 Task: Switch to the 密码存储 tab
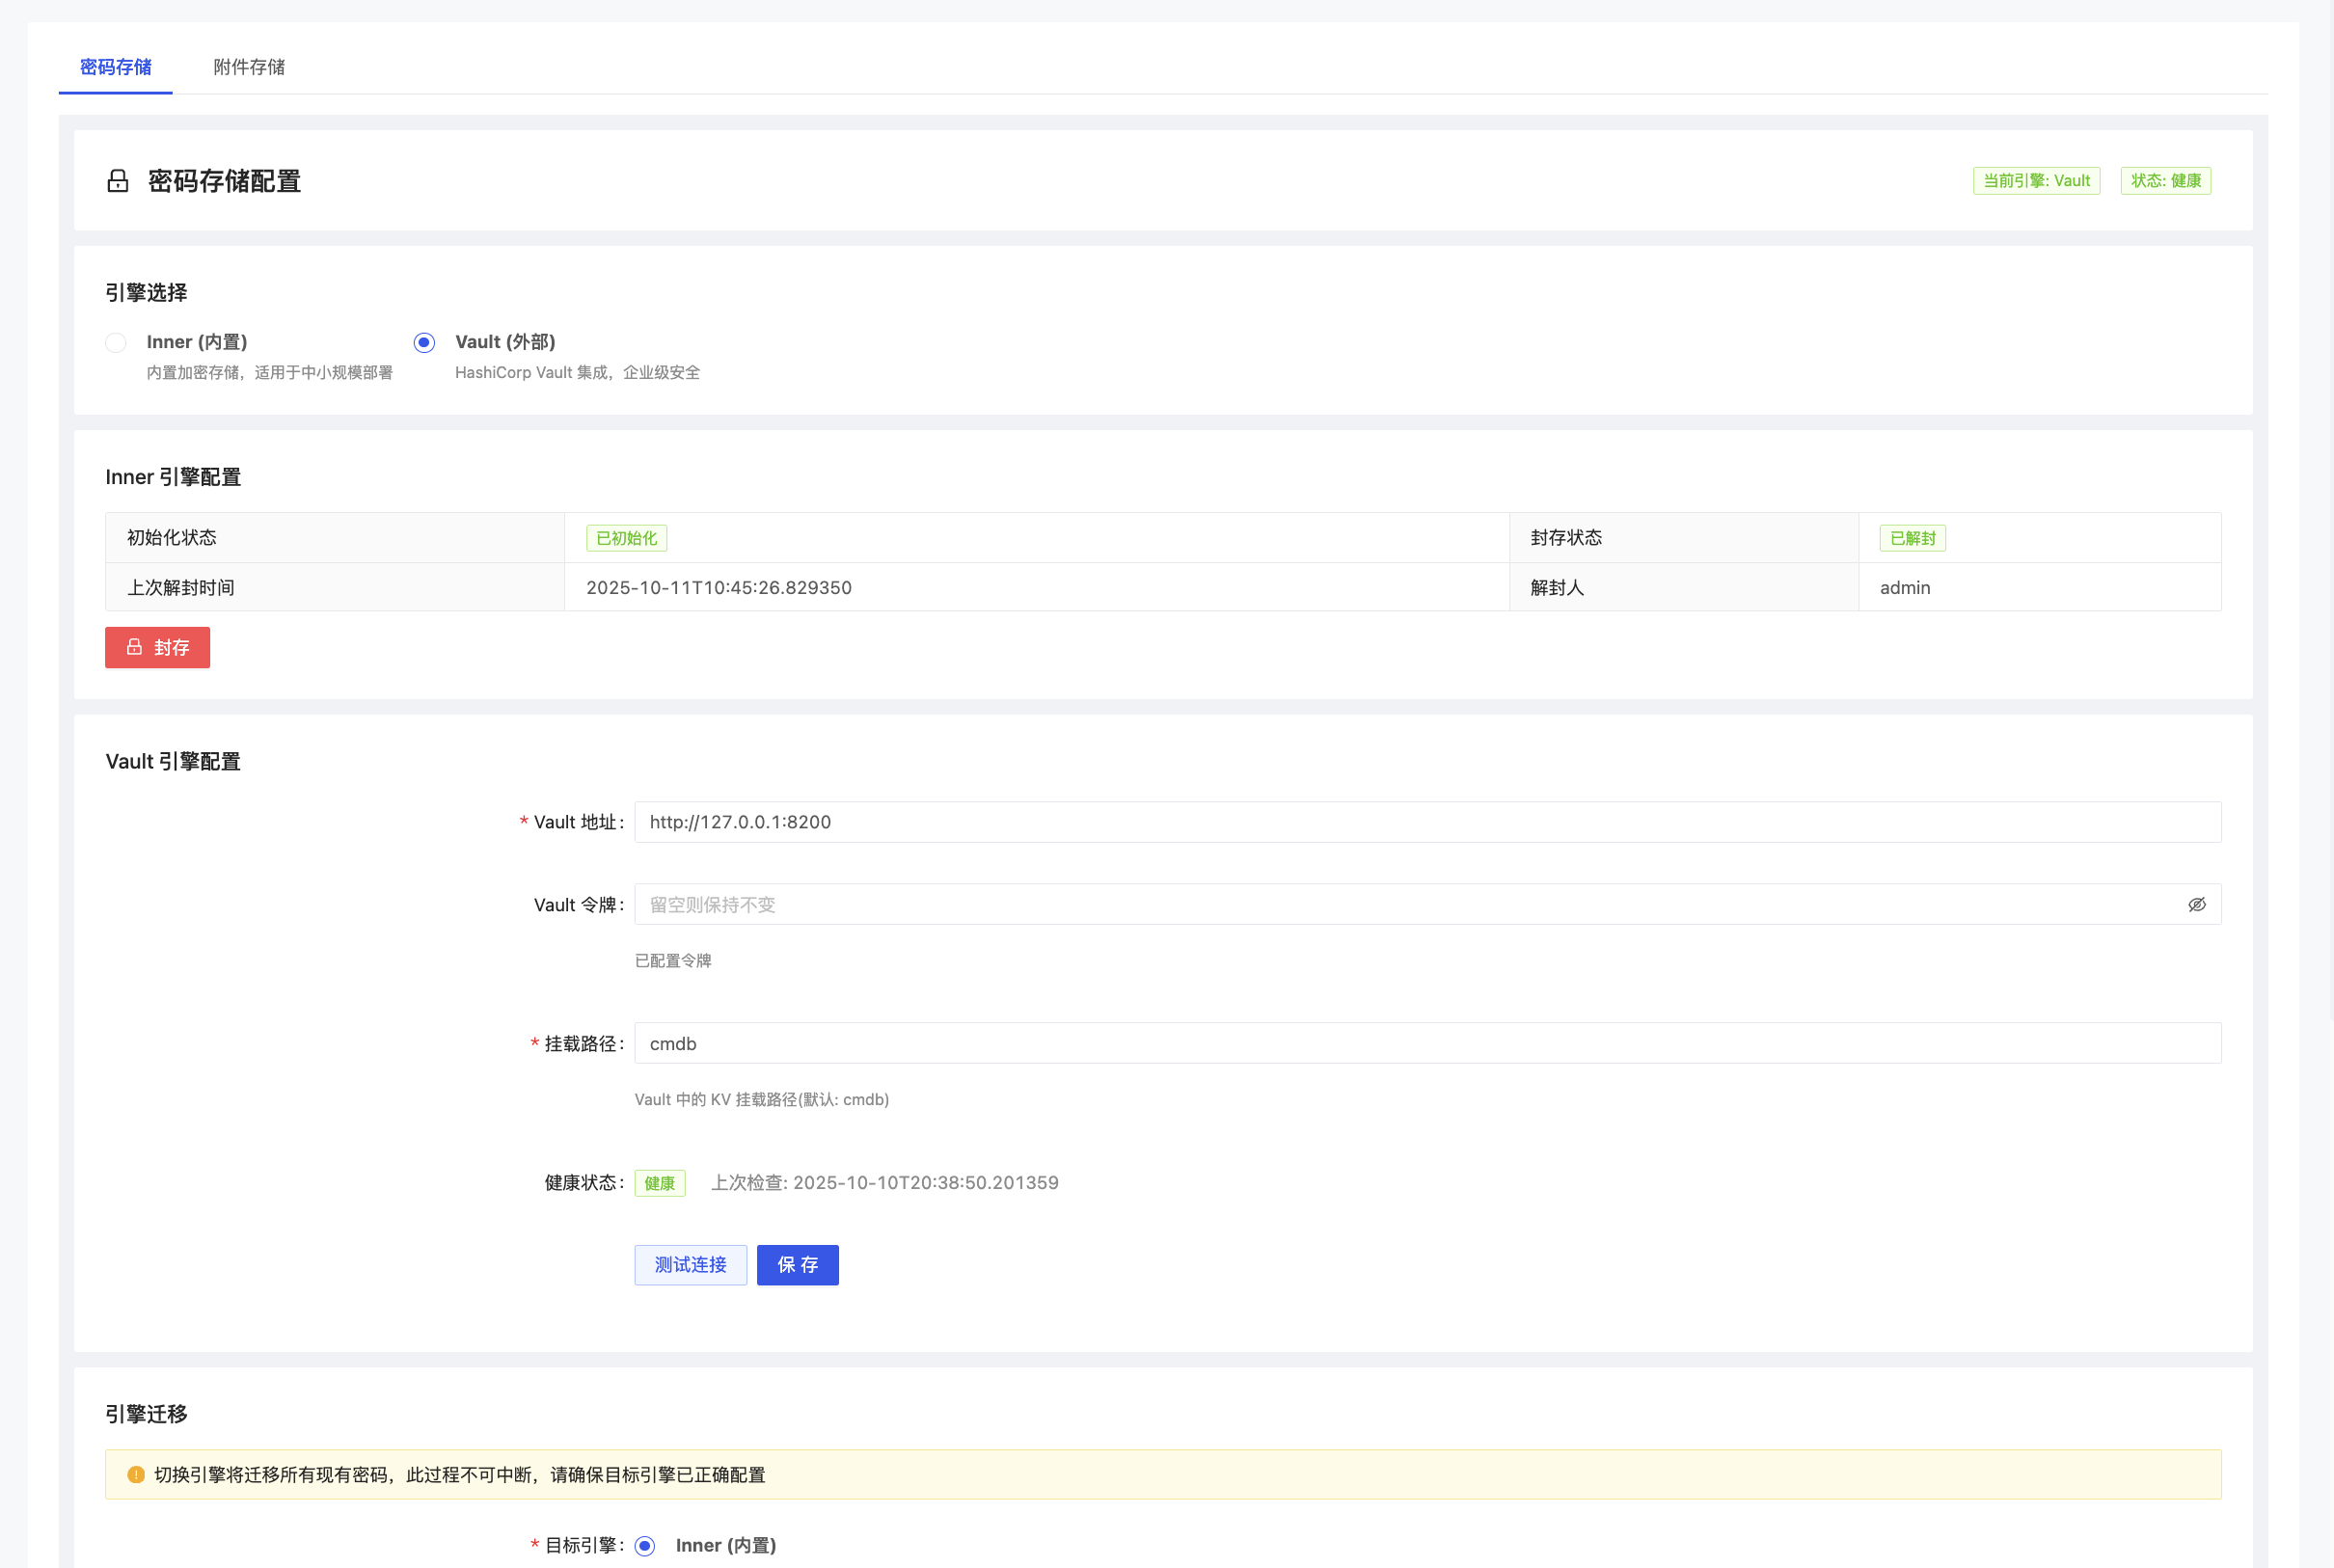(115, 67)
